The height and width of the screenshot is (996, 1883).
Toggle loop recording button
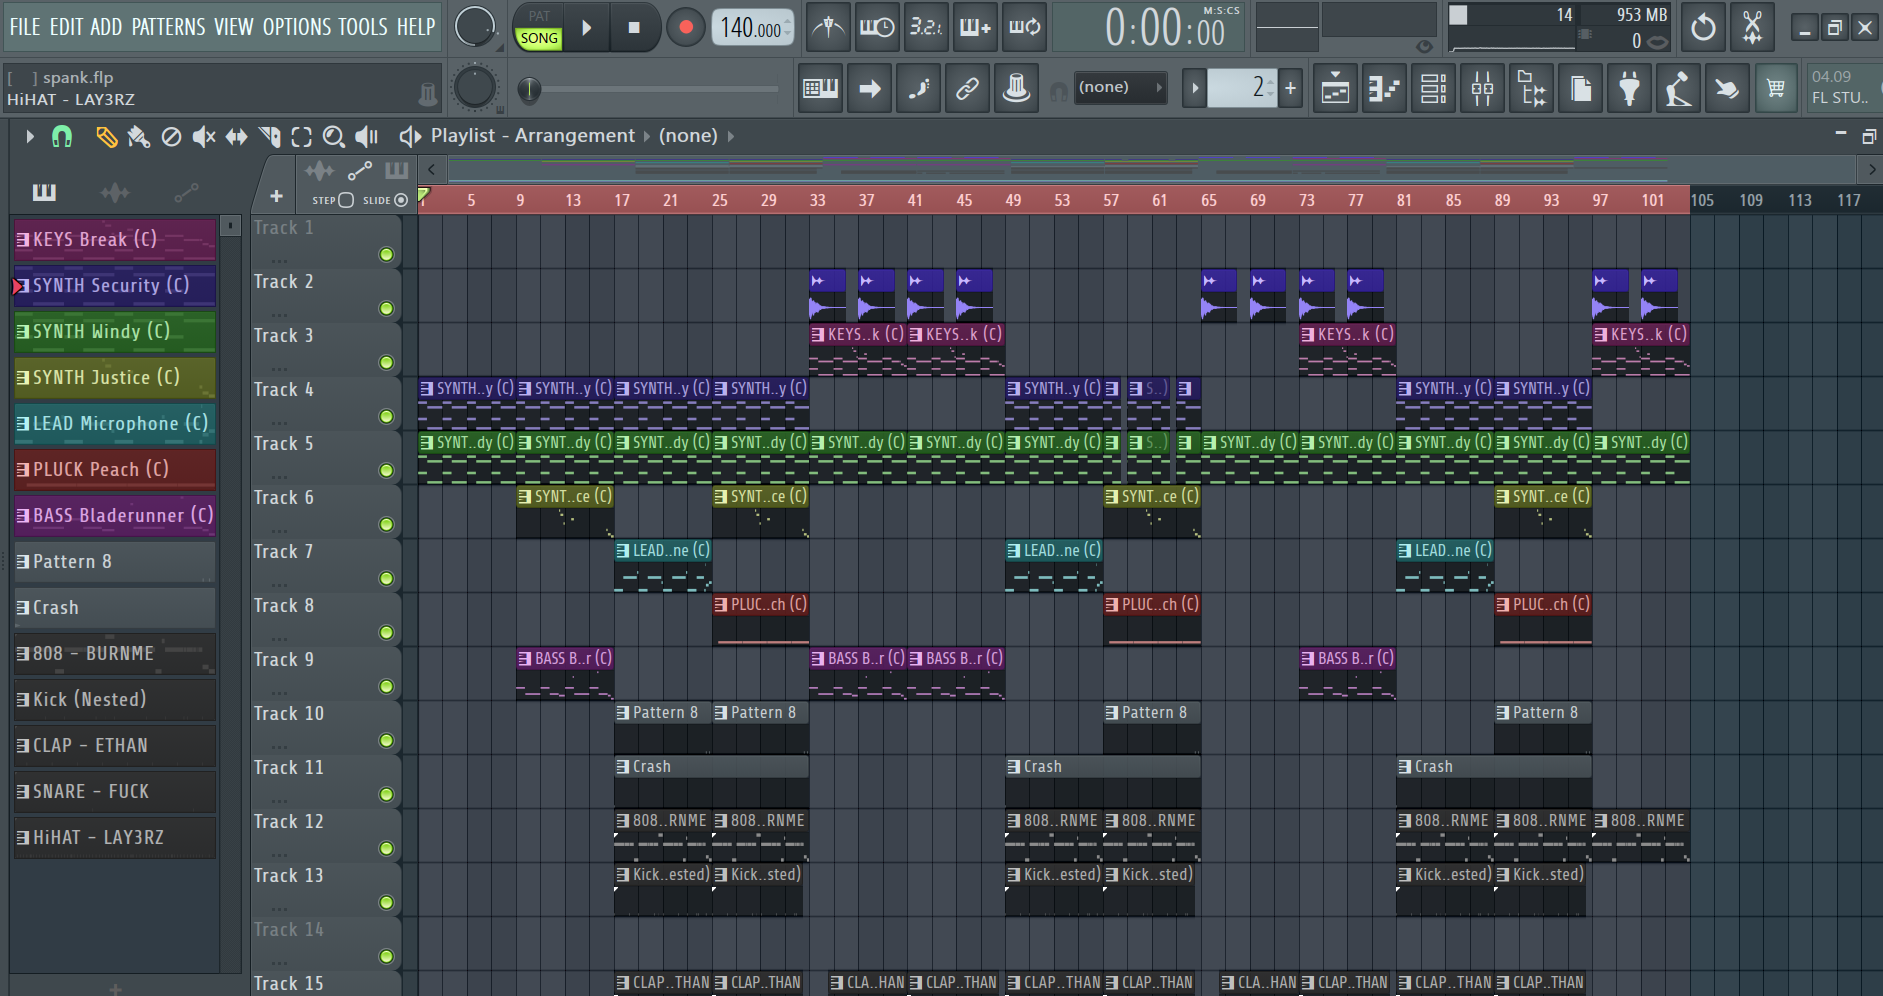tap(1024, 28)
